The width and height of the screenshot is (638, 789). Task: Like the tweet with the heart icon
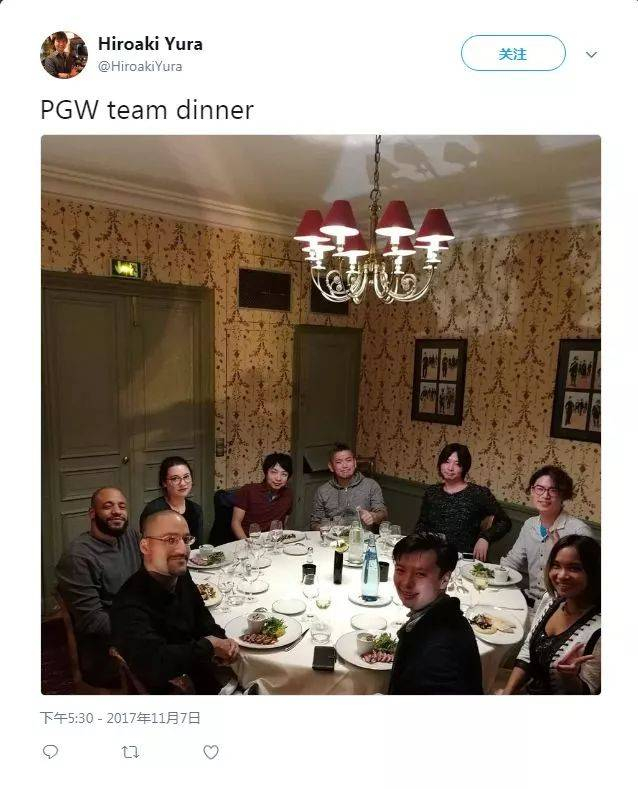211,752
